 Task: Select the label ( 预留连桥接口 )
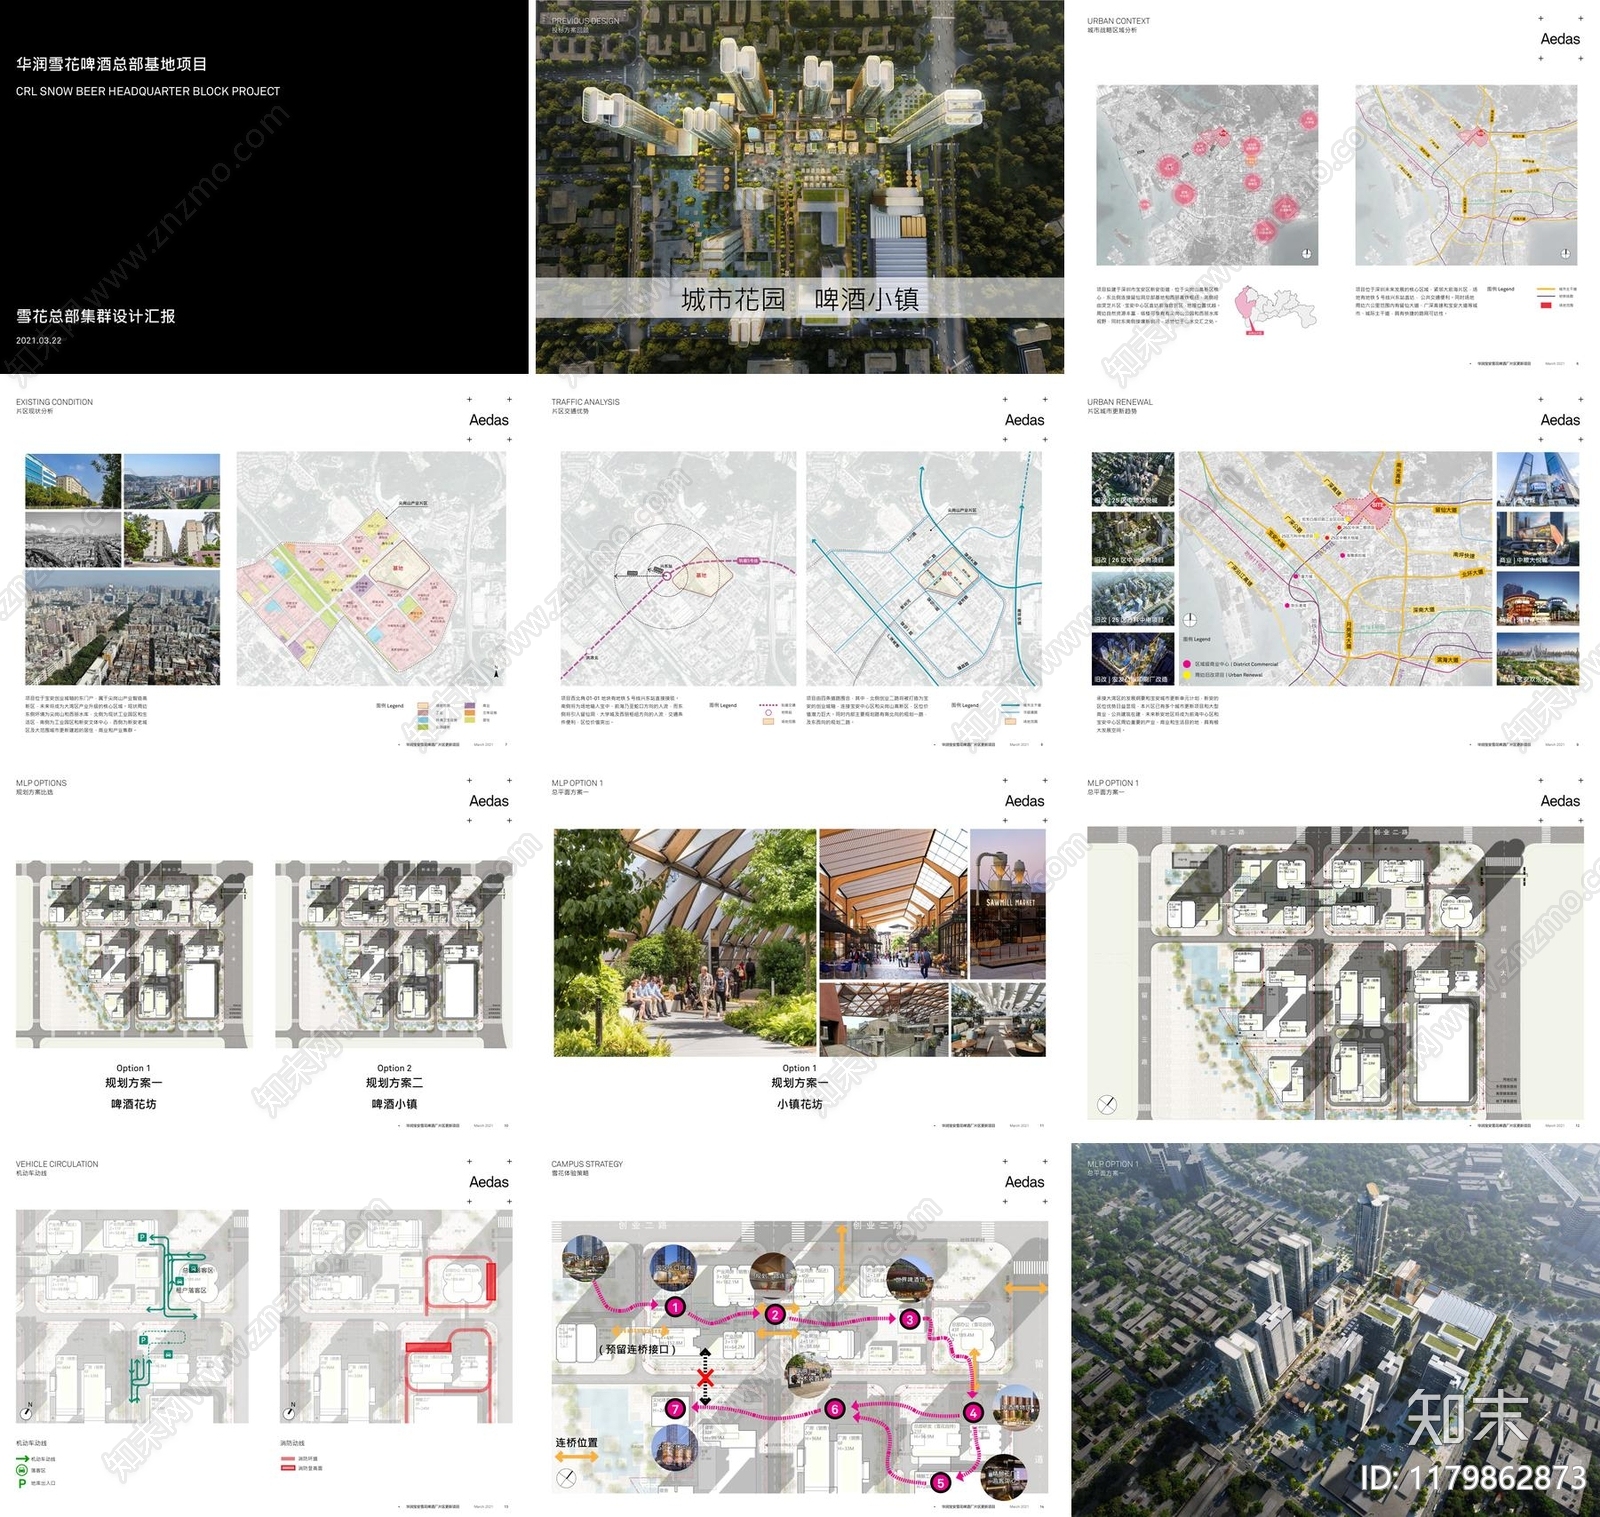tap(638, 1349)
